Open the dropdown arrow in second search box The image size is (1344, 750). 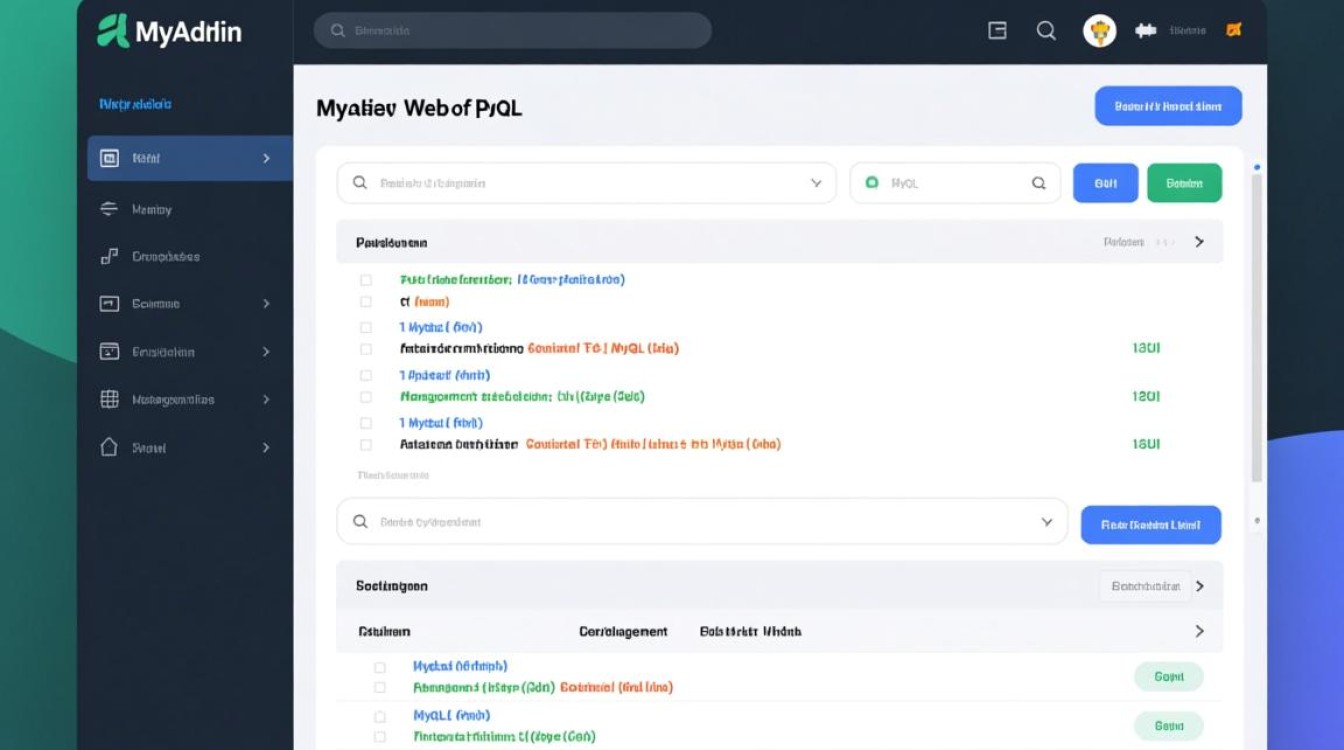[1047, 522]
